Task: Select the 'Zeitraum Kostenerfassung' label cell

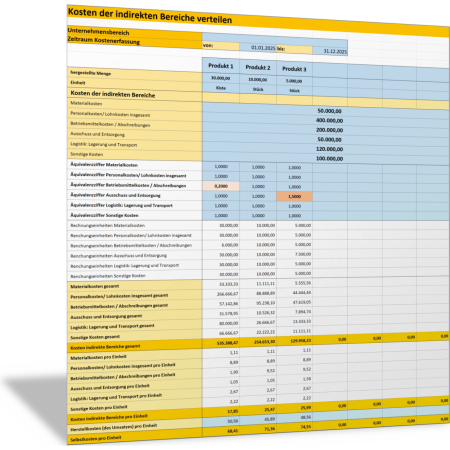Action: coord(134,42)
